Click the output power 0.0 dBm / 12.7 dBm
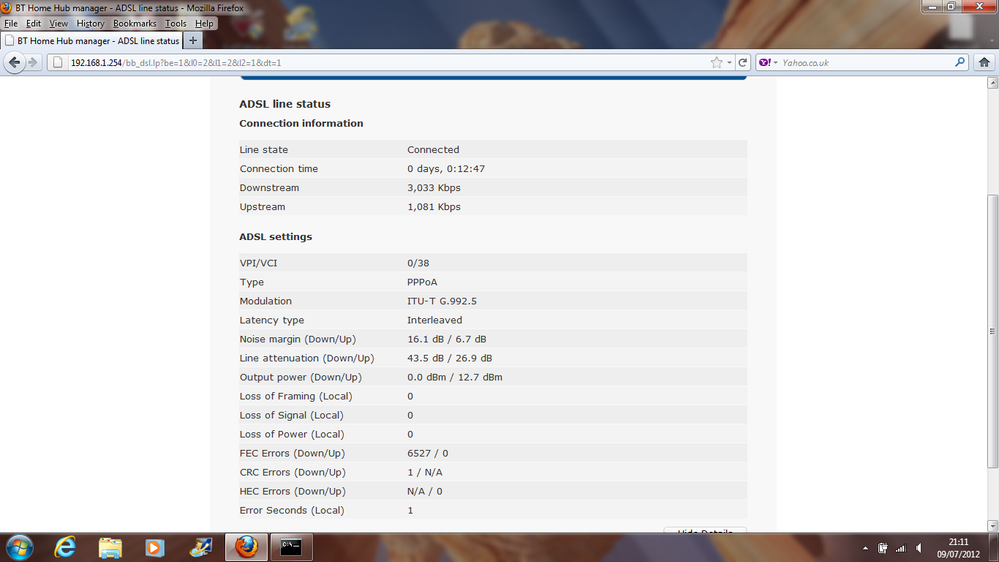The image size is (999, 562). coord(455,377)
